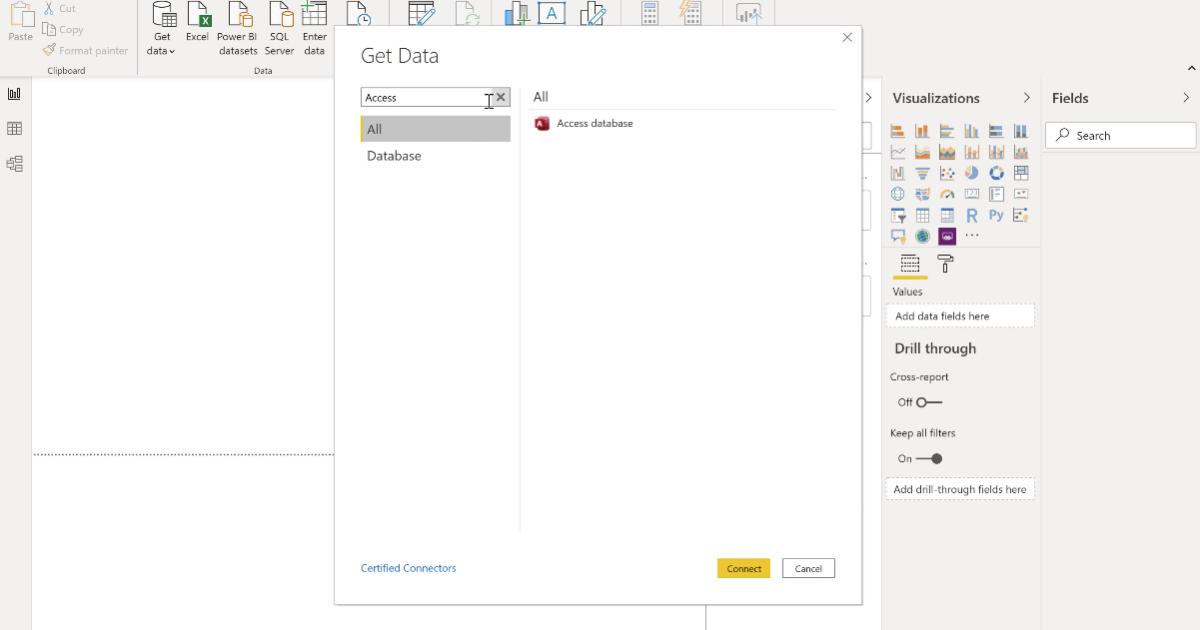Select the Slicer visual
Viewport: 1200px width, 630px height.
(x=897, y=215)
